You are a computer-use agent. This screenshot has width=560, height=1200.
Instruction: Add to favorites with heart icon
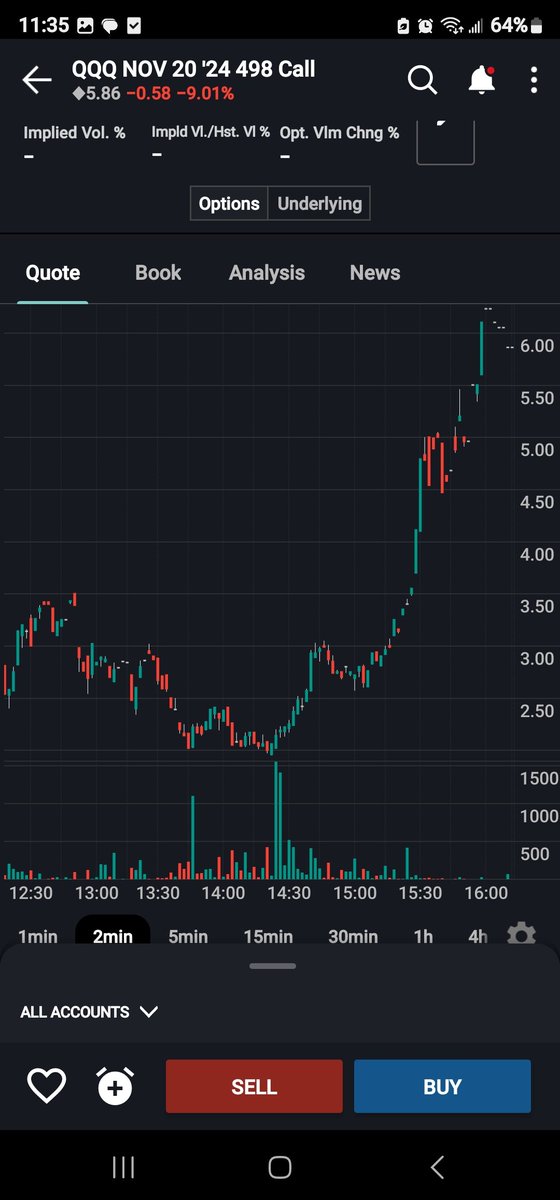46,1086
